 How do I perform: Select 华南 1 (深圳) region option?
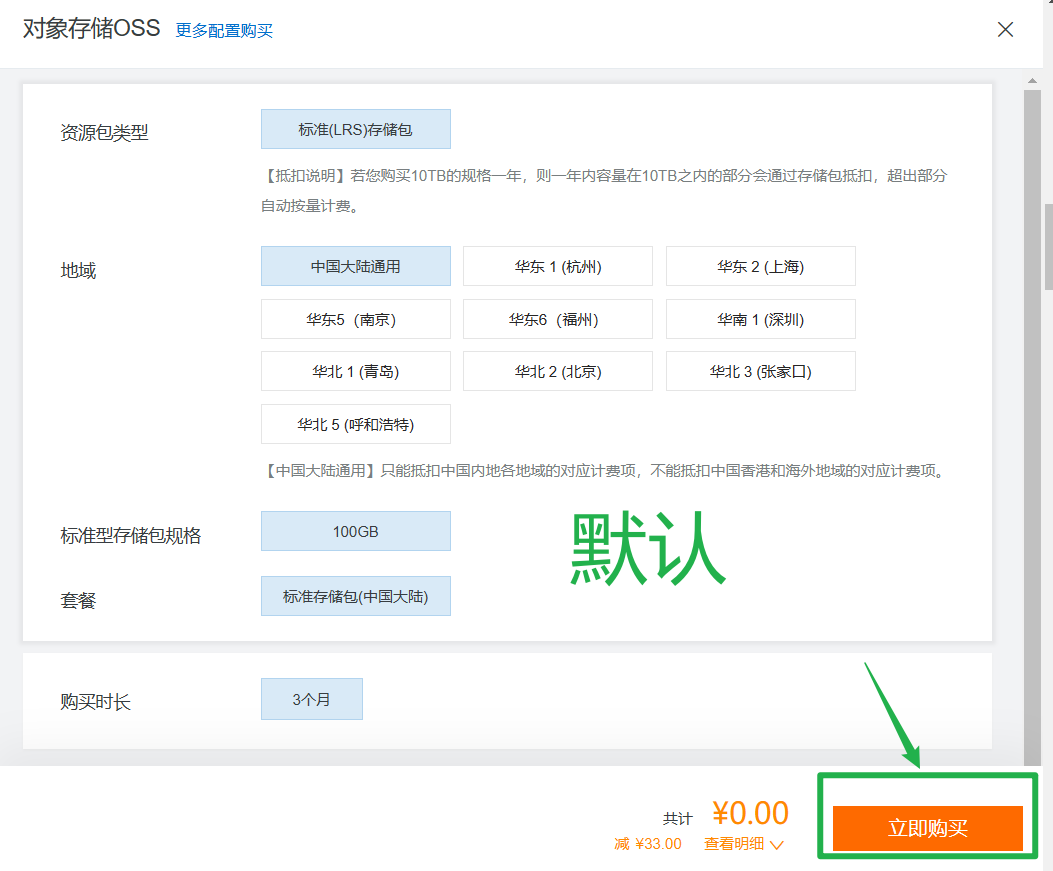pos(761,319)
